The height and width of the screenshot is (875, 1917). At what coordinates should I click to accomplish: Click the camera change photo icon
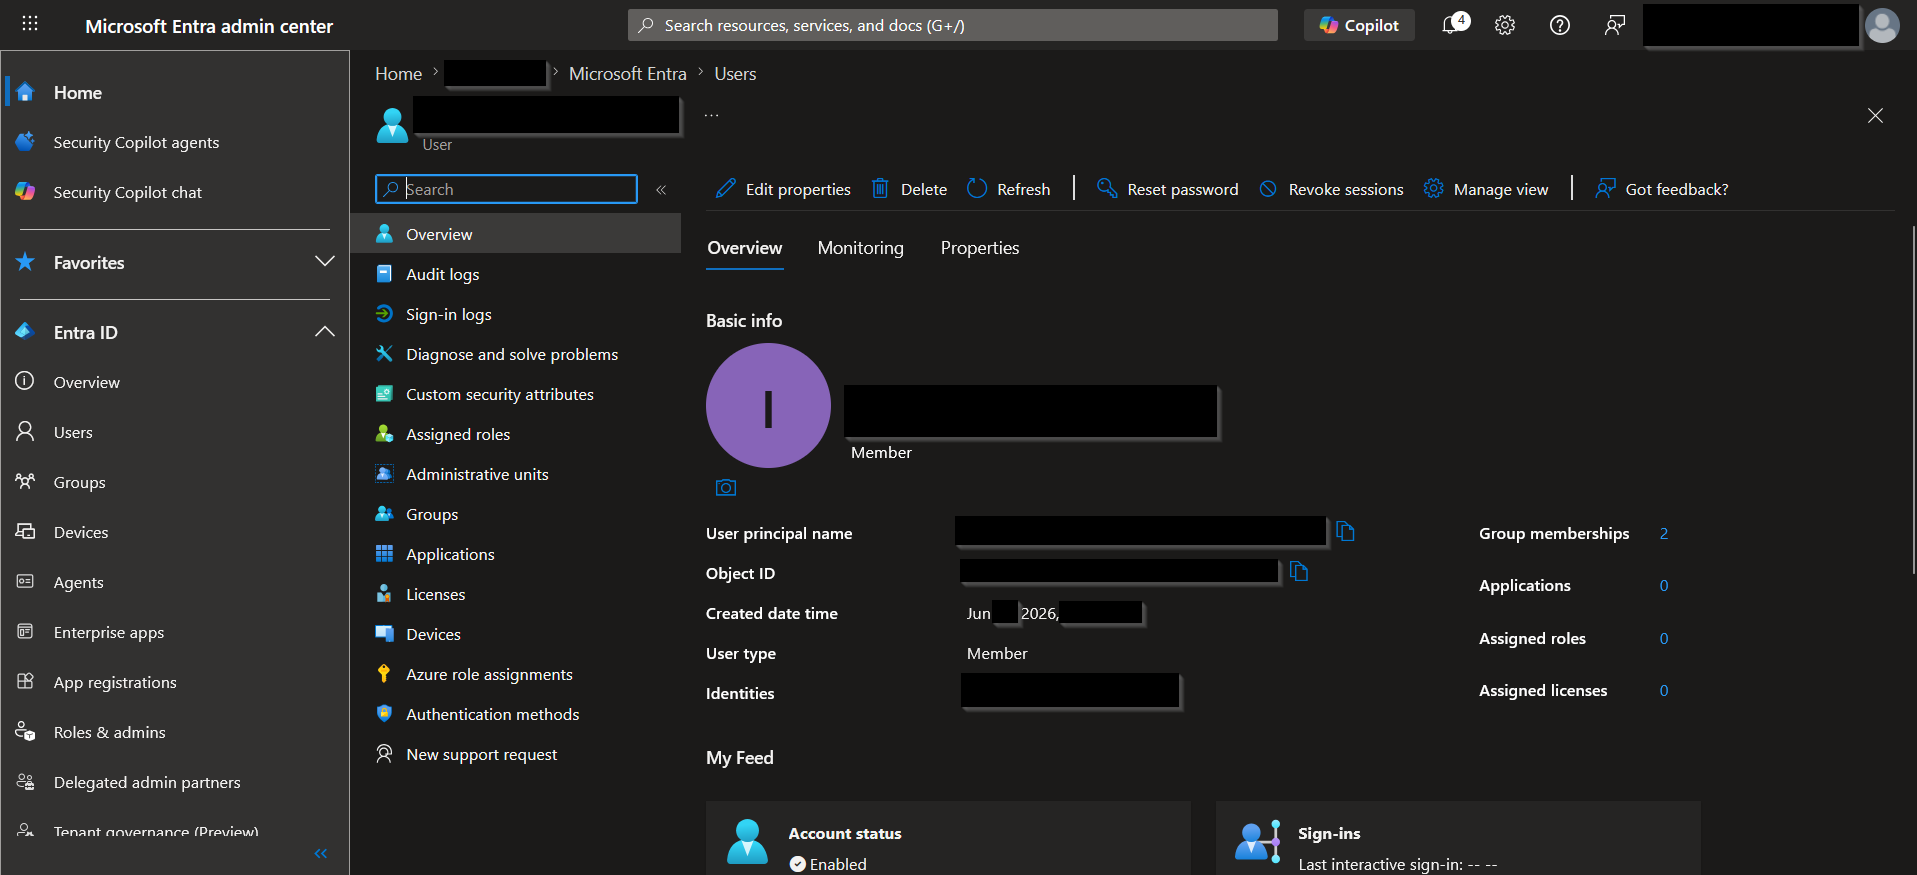click(726, 488)
